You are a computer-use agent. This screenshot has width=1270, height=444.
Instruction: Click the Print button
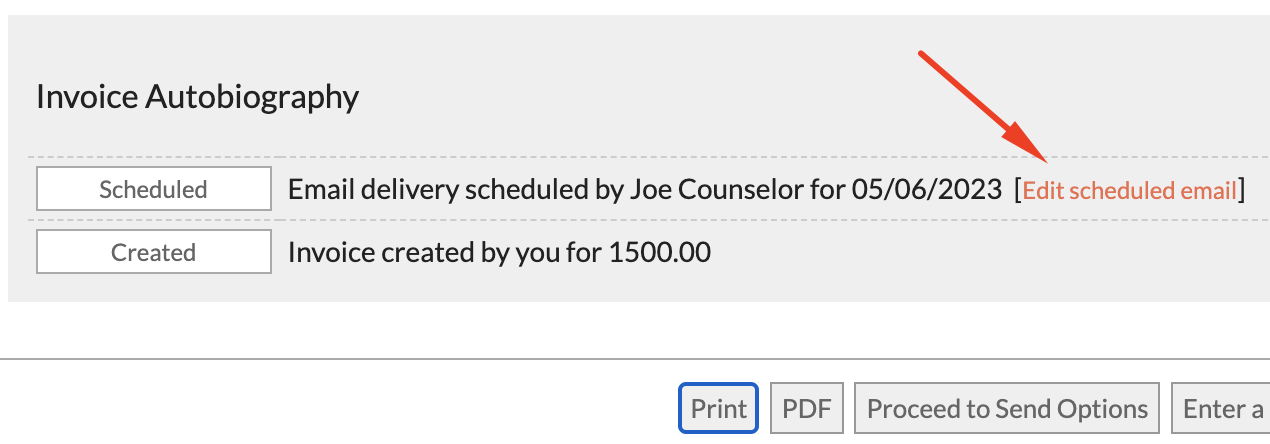tap(719, 409)
